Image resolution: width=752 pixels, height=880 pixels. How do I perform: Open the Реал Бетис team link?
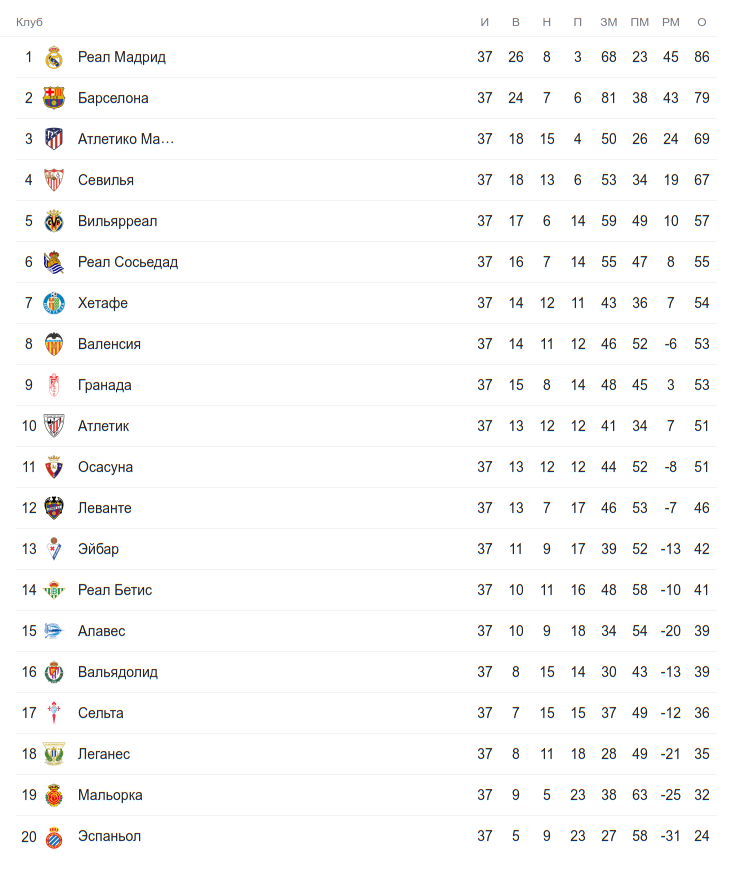click(x=115, y=590)
